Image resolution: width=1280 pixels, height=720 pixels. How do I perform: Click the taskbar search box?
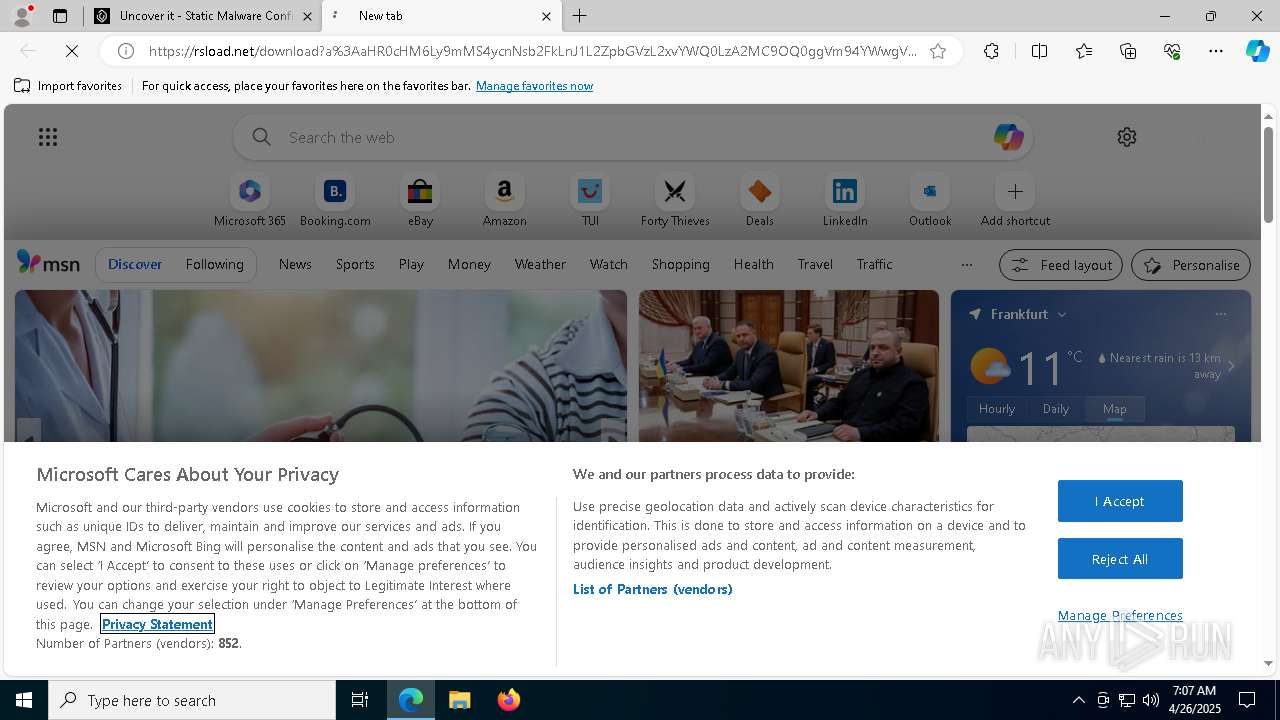[192, 700]
